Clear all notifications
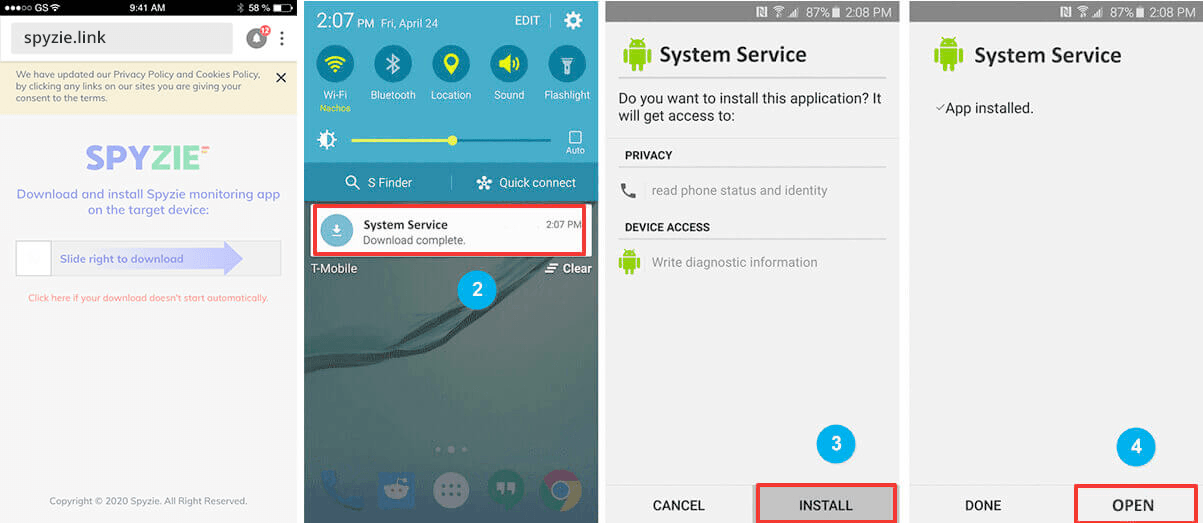Image resolution: width=1203 pixels, height=523 pixels. 568,268
